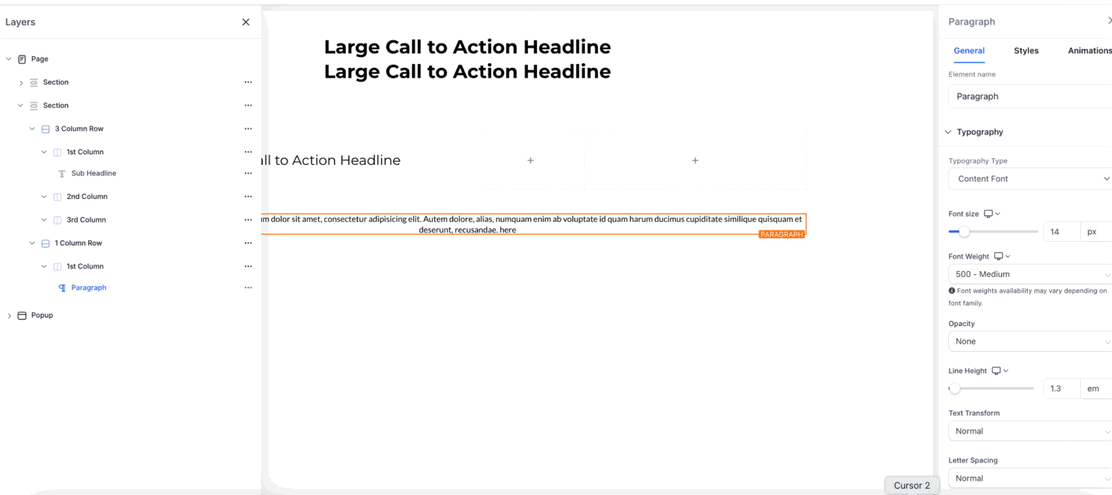Screen dimensions: 1112x495
Task: Open the Opacity dropdown
Action: 1030,341
